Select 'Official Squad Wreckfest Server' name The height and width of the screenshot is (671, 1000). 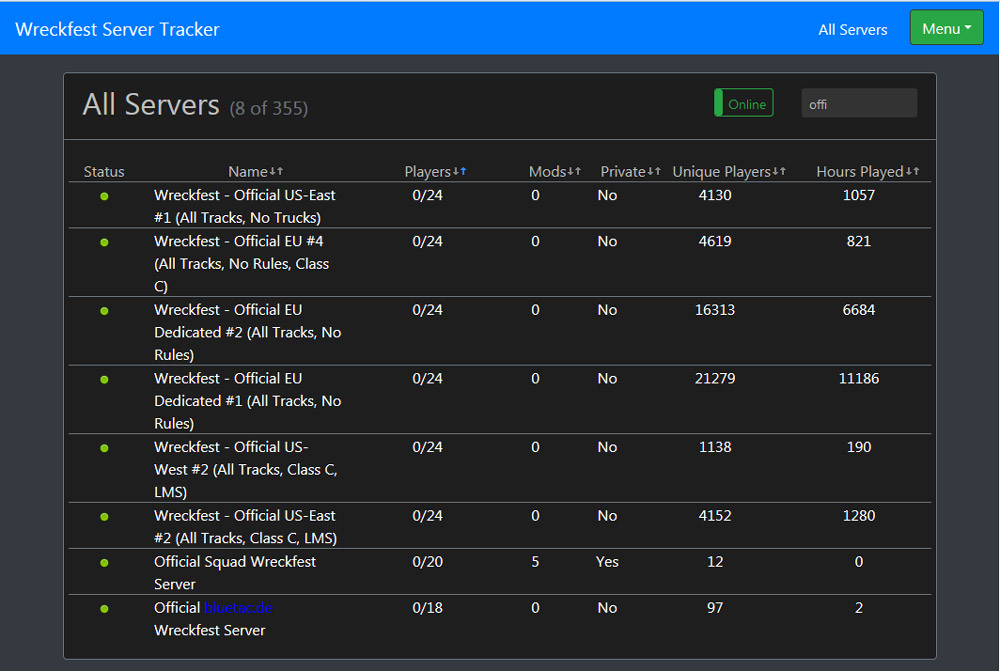[x=235, y=573]
